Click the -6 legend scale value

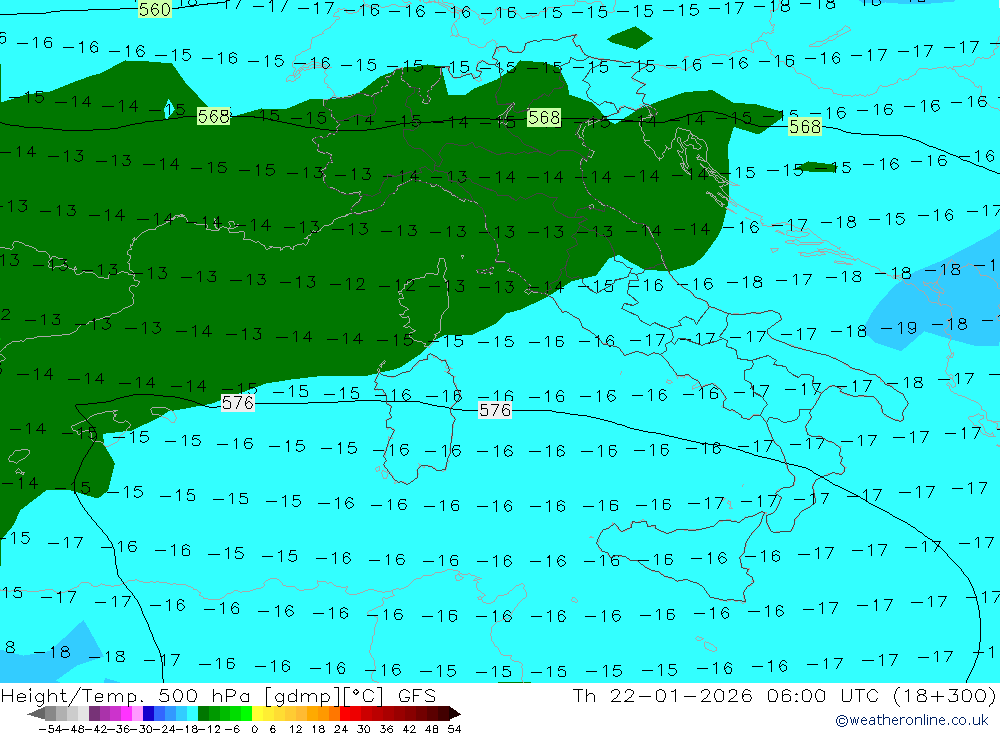click(233, 729)
